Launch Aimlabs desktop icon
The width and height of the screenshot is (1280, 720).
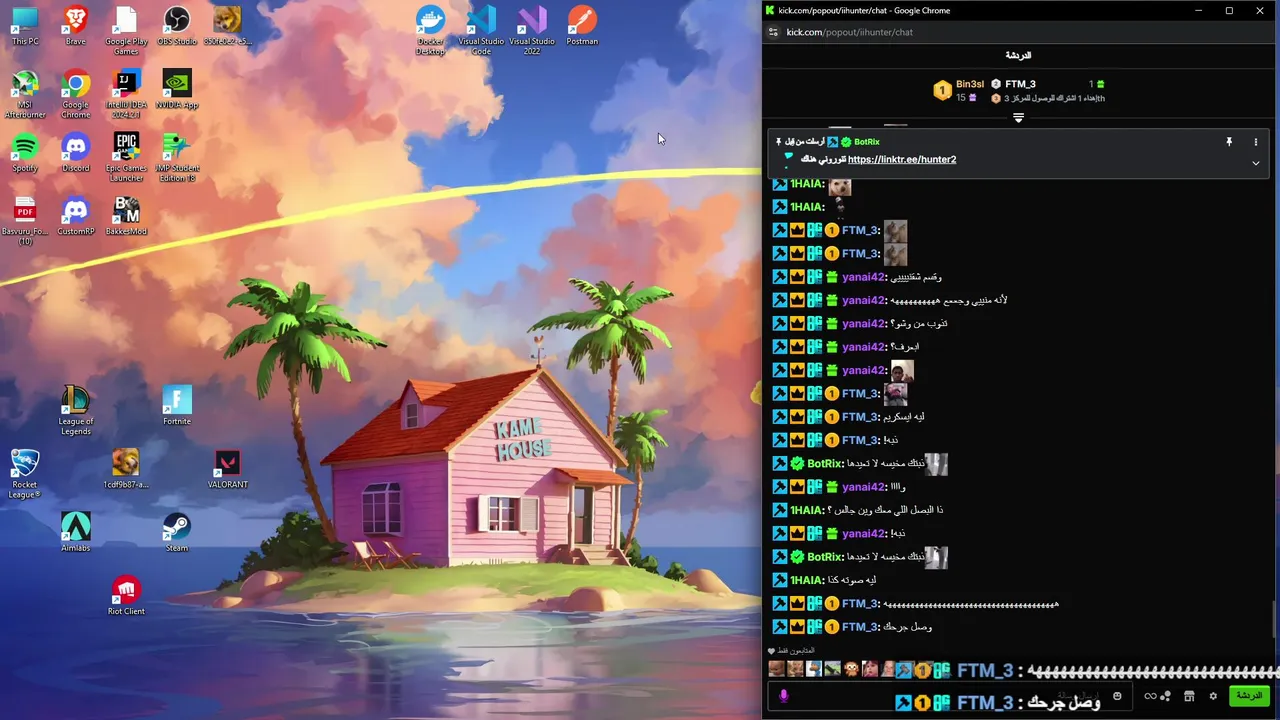click(75, 532)
